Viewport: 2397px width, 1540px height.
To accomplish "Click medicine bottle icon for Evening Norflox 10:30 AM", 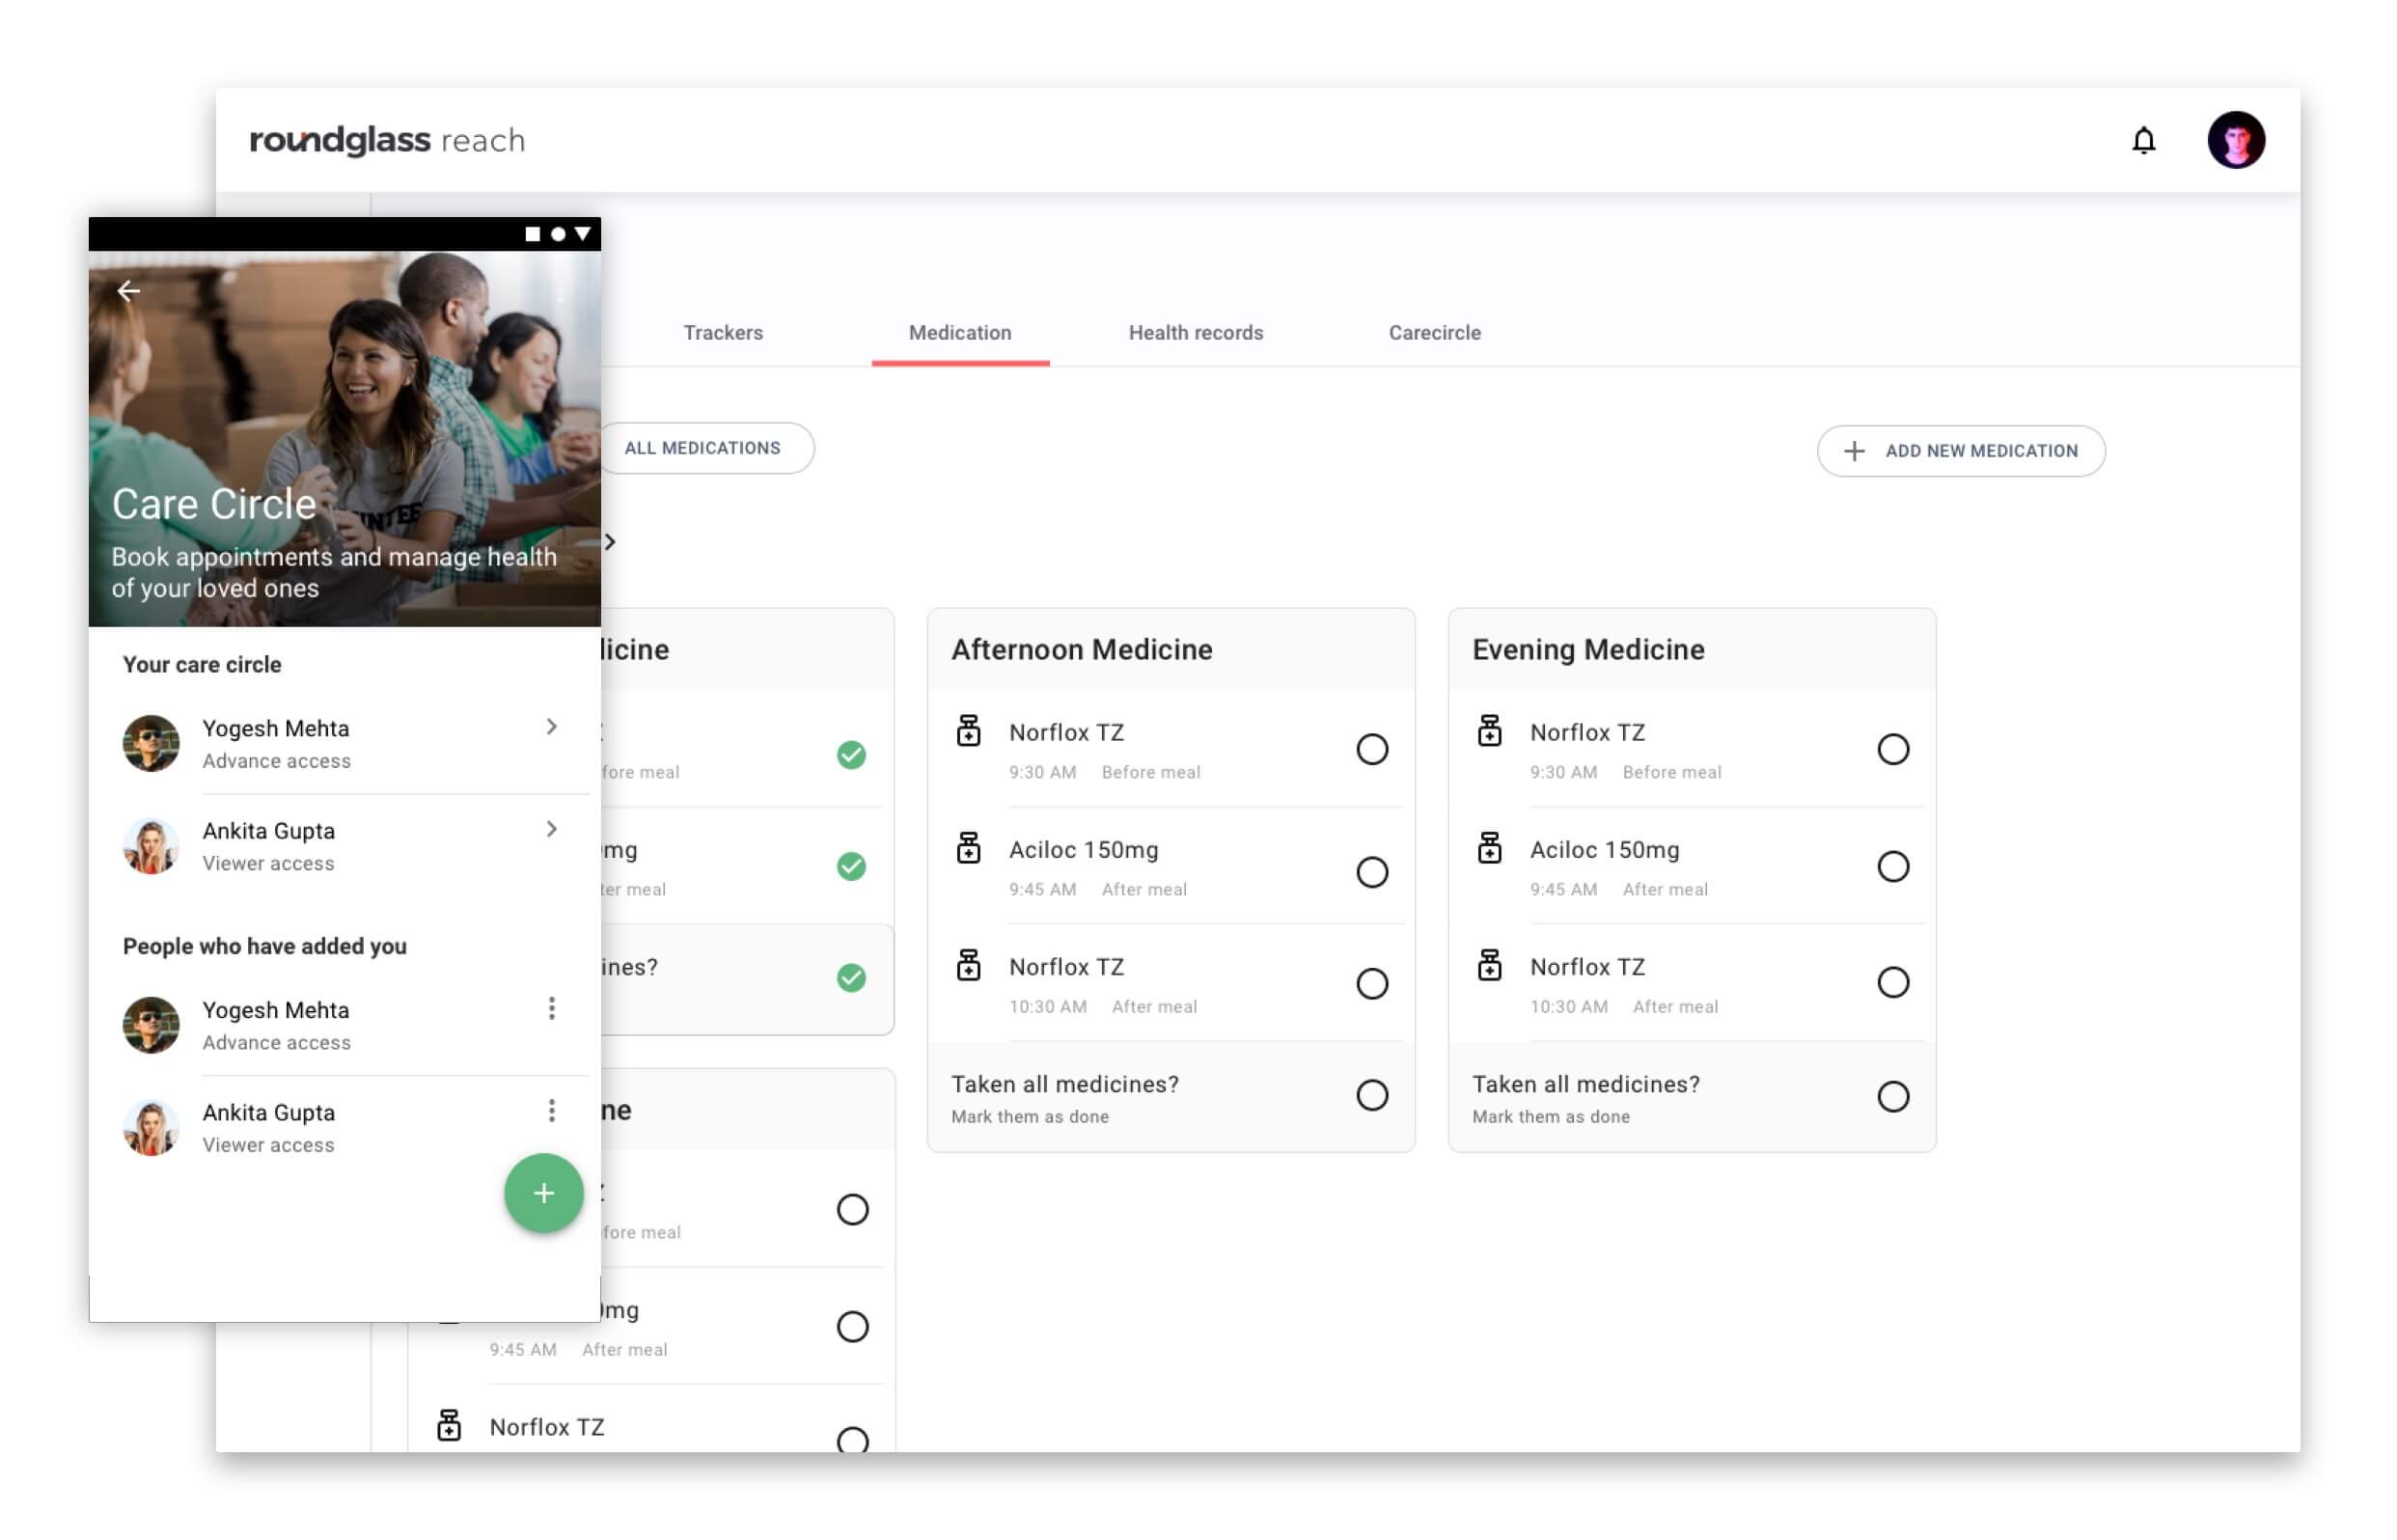I will (1489, 965).
